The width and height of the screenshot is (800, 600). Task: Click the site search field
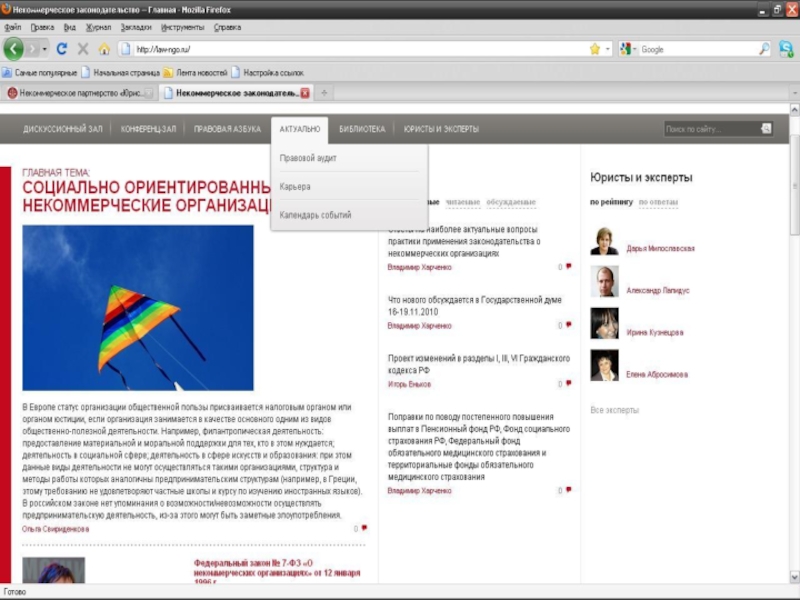coord(711,129)
